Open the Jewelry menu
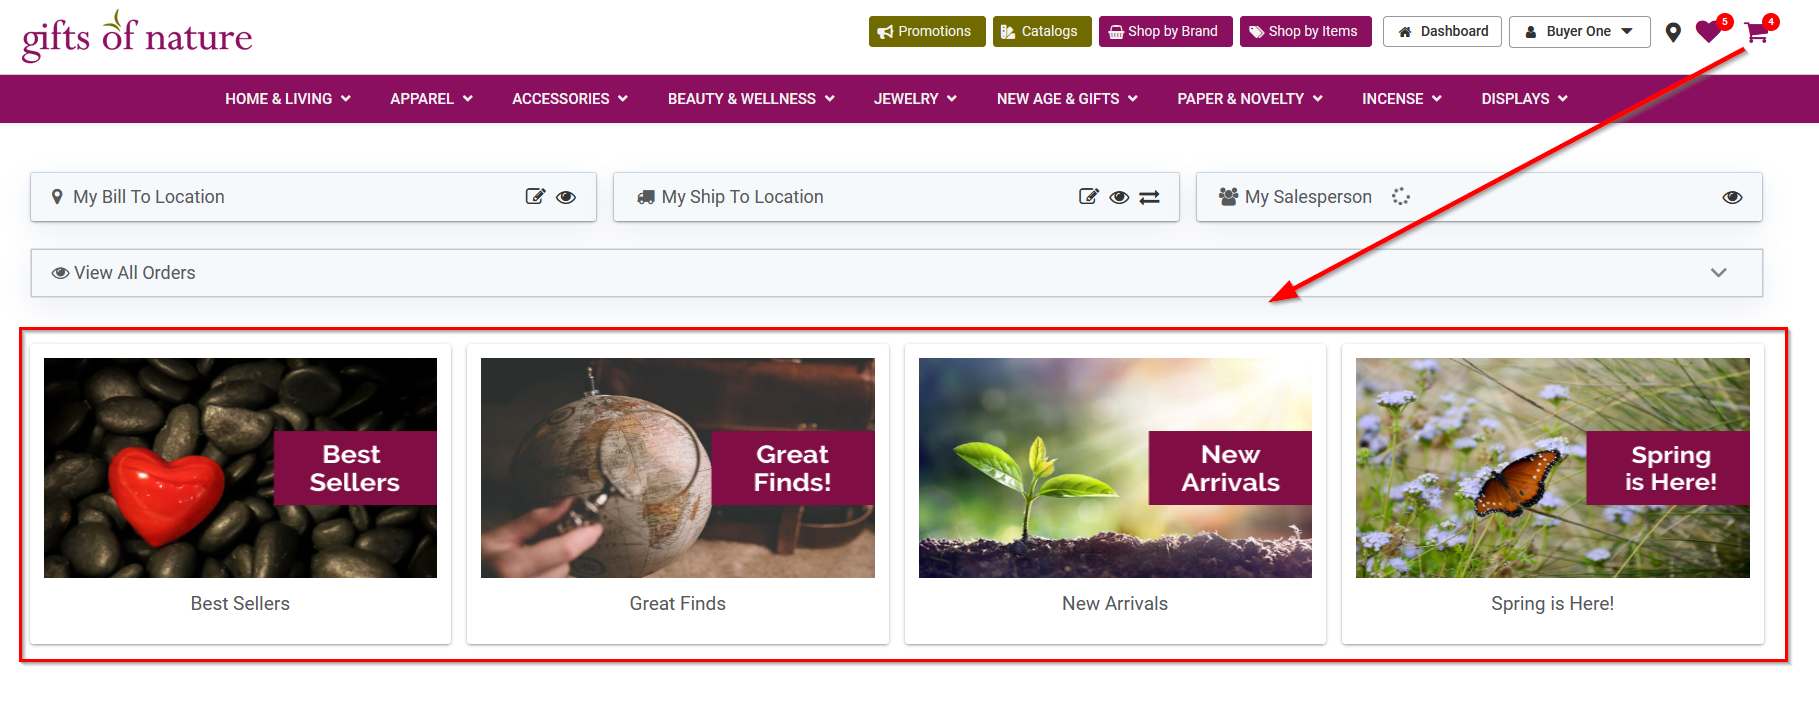The height and width of the screenshot is (701, 1819). (915, 99)
